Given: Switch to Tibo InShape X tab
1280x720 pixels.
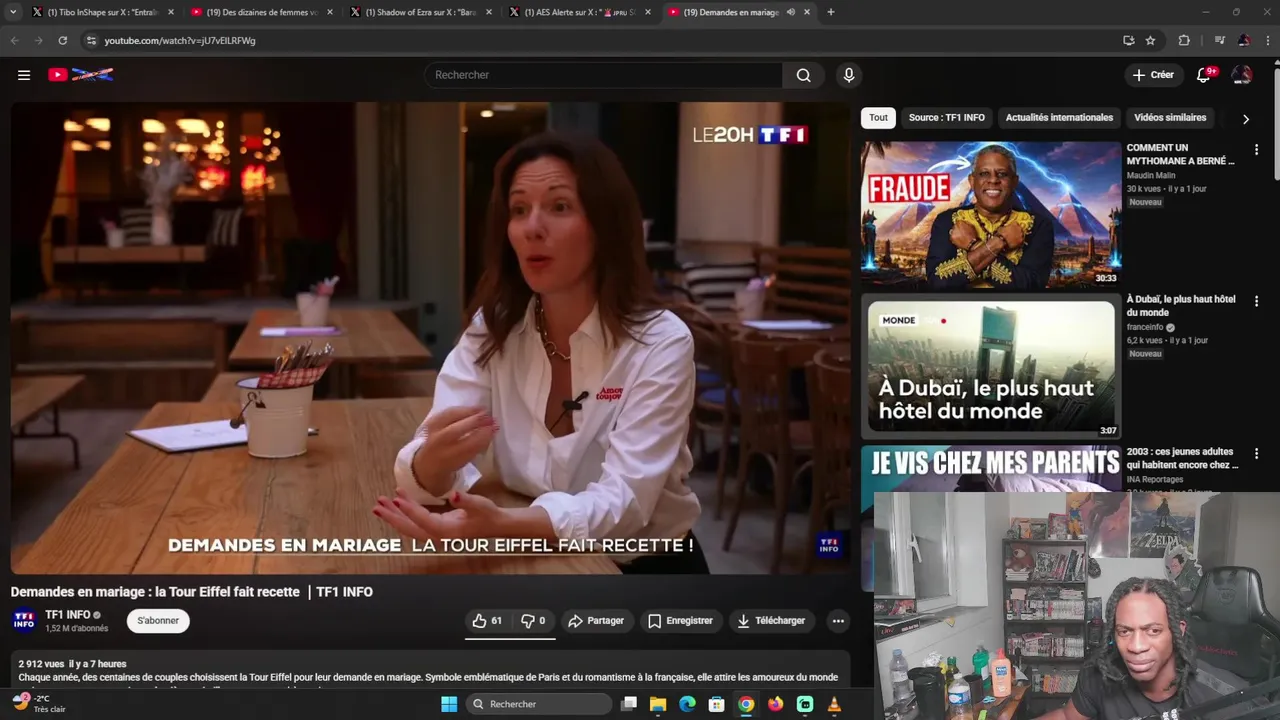Looking at the screenshot, I should (101, 12).
